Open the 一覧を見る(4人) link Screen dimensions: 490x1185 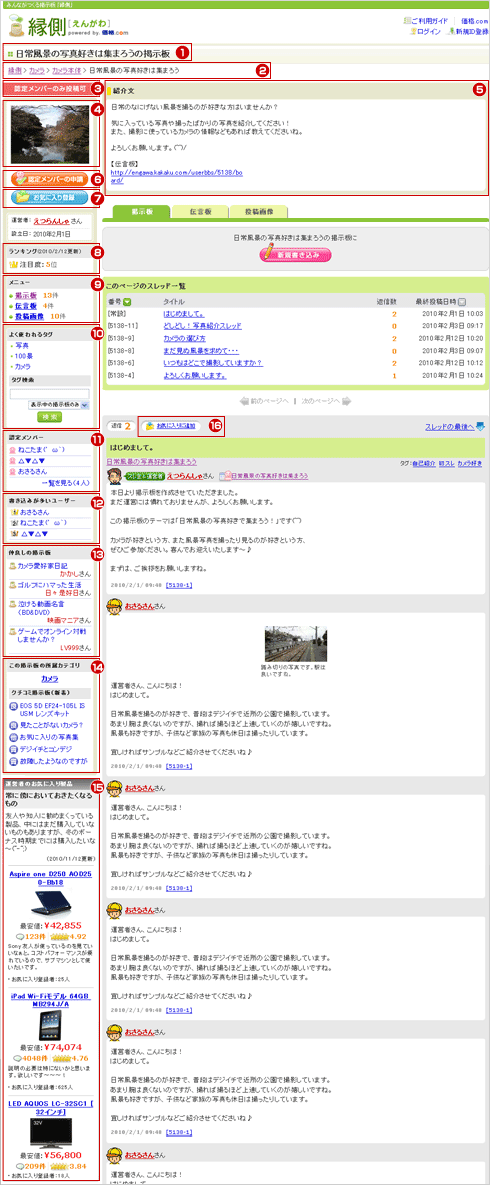(67, 481)
